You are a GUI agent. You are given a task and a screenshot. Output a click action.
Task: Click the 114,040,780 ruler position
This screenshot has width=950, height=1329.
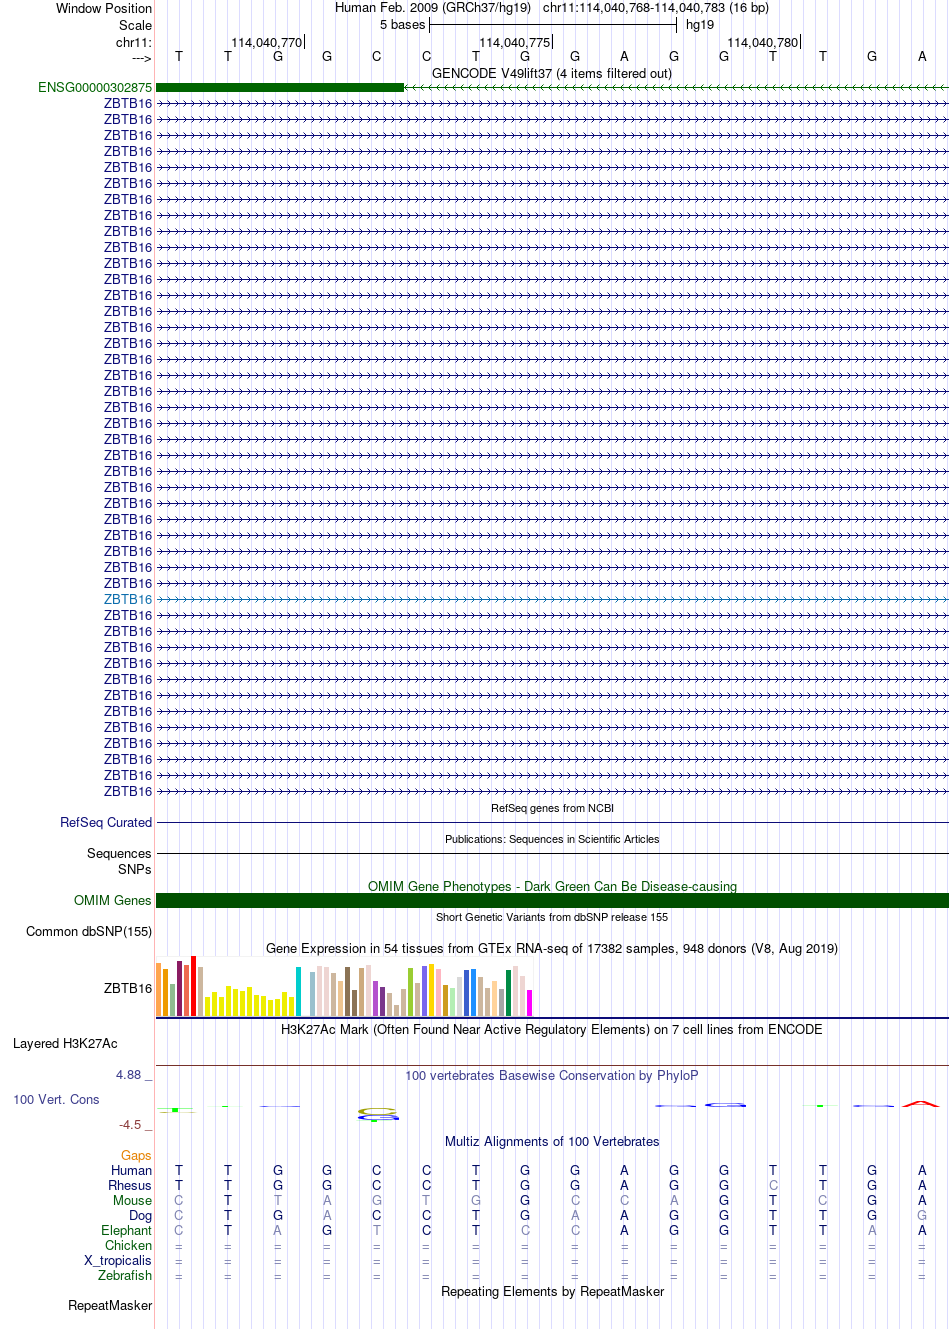pos(762,43)
